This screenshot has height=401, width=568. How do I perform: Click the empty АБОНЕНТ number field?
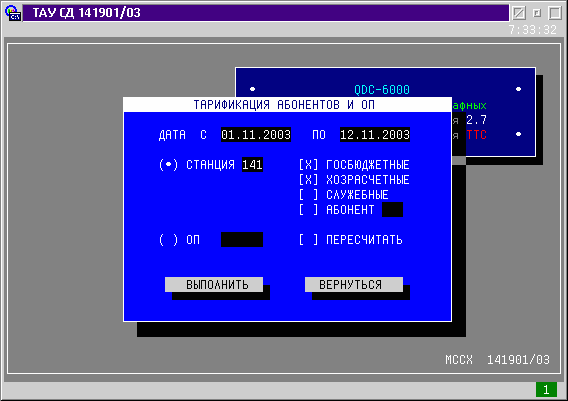click(x=392, y=210)
